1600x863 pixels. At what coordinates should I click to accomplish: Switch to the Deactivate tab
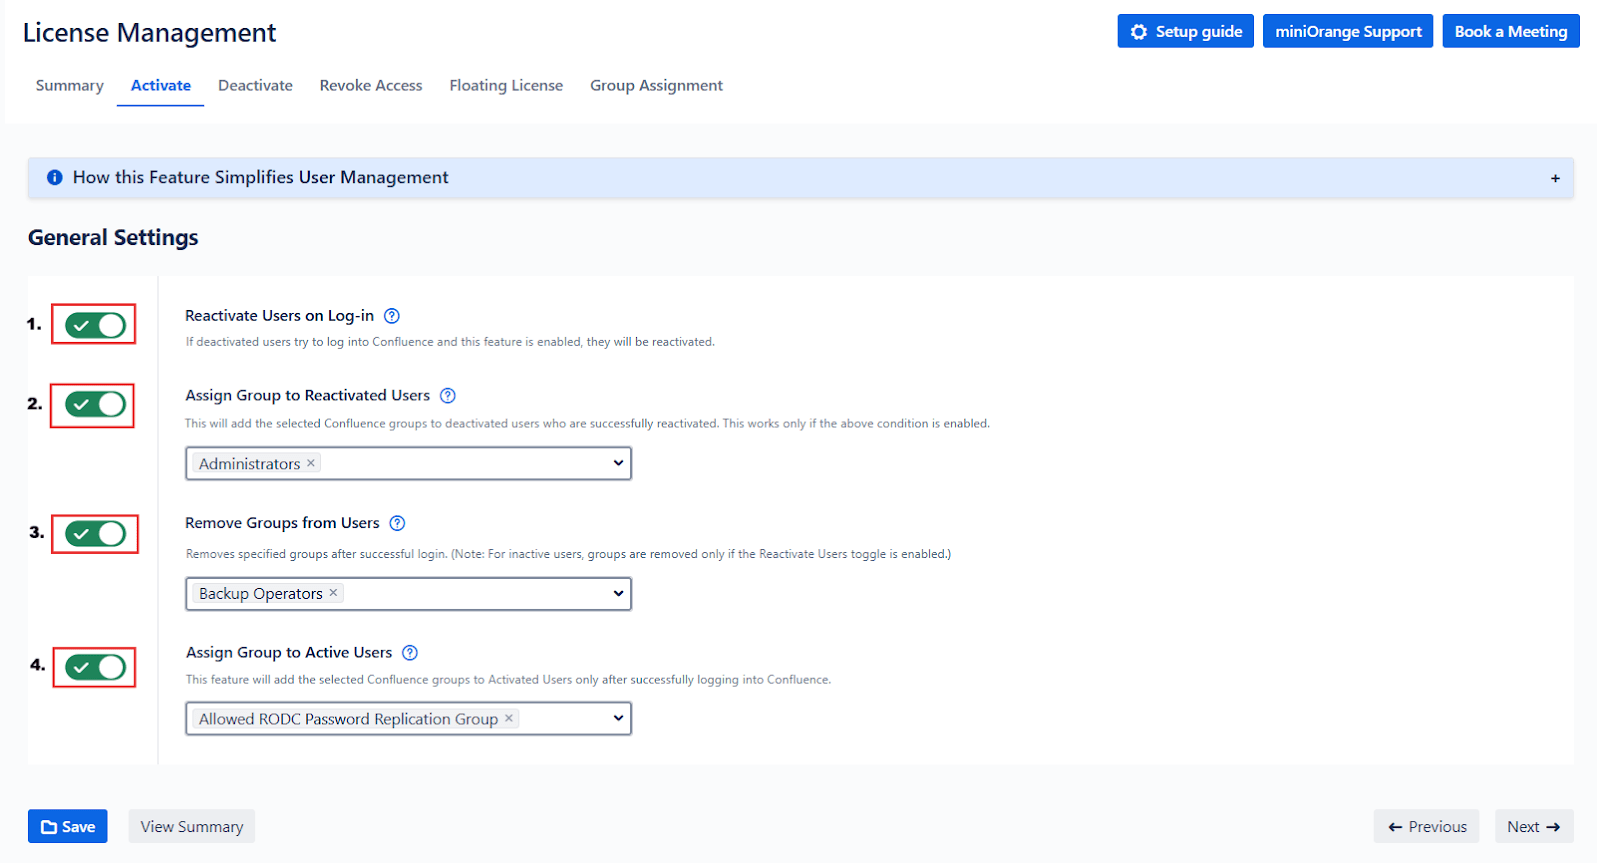(x=255, y=86)
